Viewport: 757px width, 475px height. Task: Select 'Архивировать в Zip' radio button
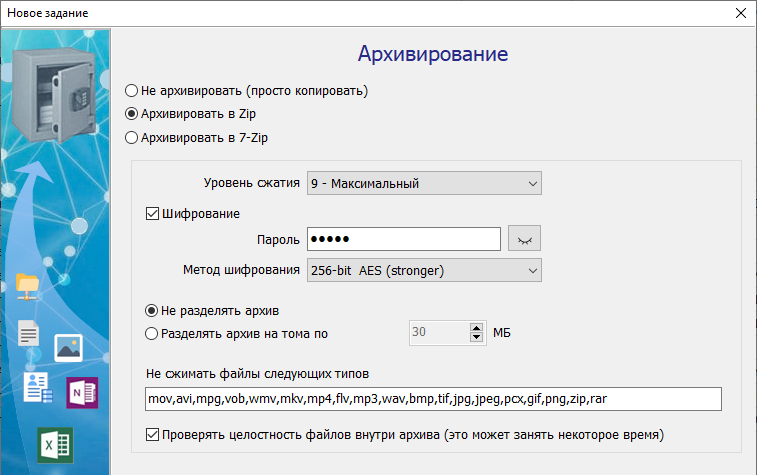(x=131, y=114)
